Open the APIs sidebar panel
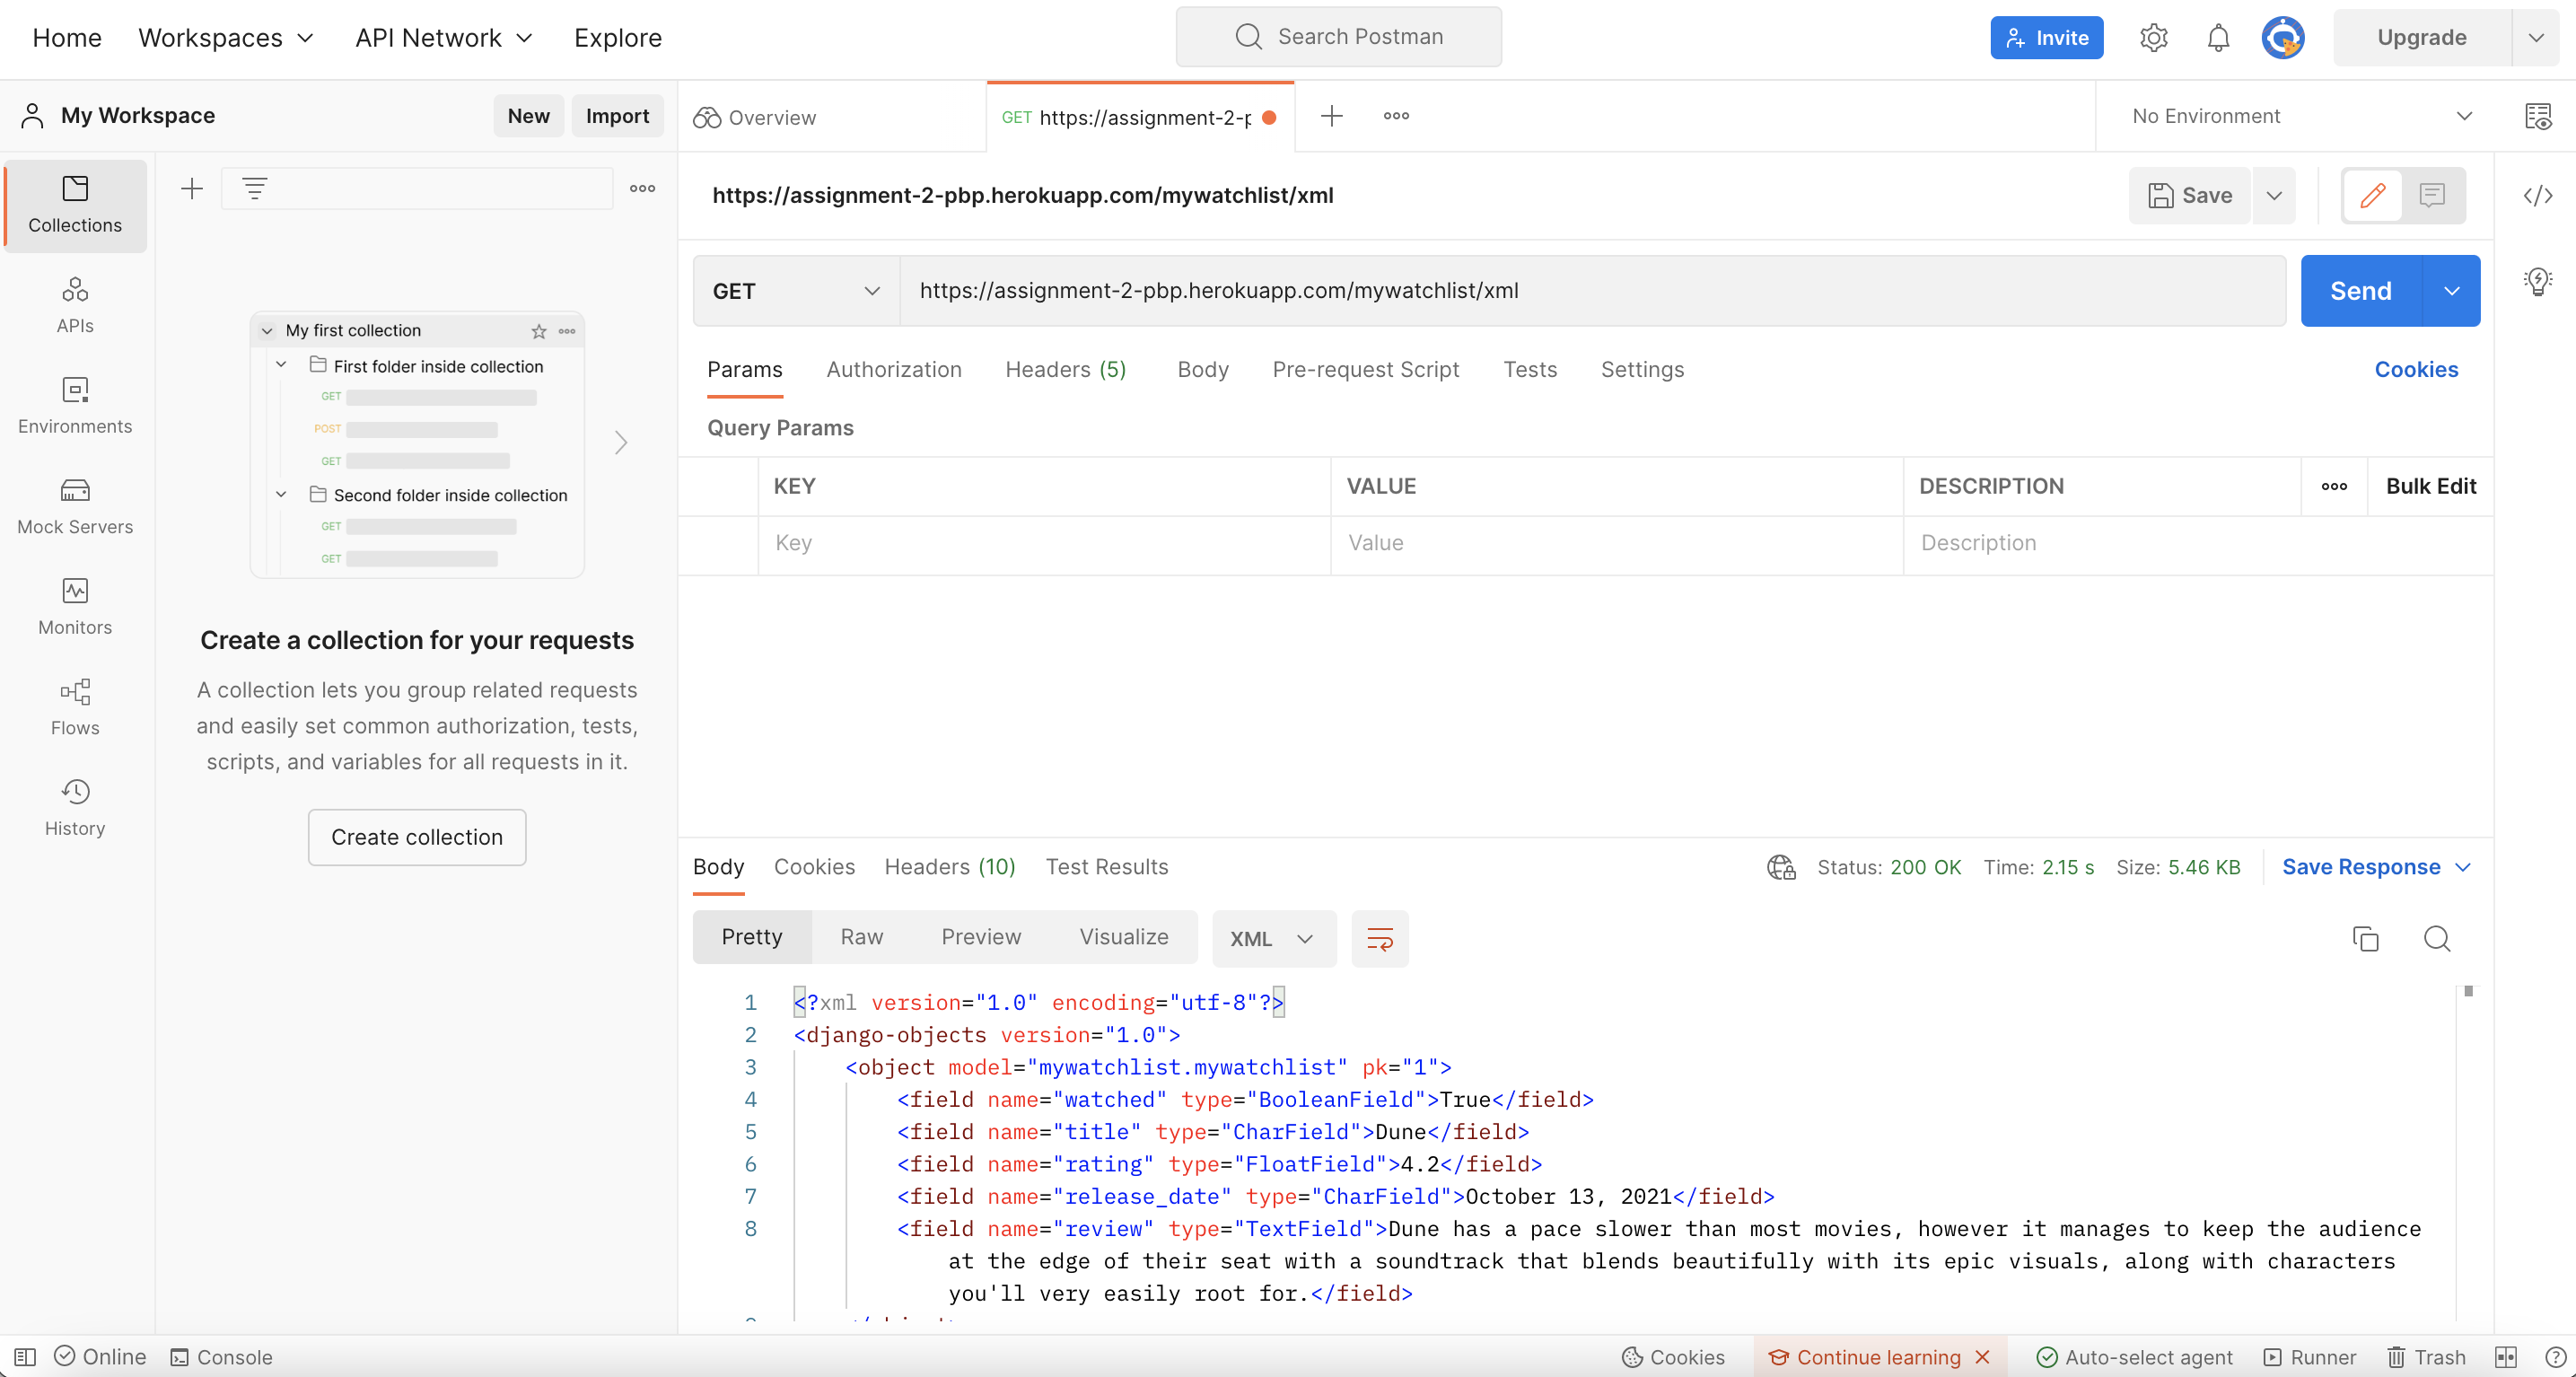The width and height of the screenshot is (2576, 1377). point(75,305)
